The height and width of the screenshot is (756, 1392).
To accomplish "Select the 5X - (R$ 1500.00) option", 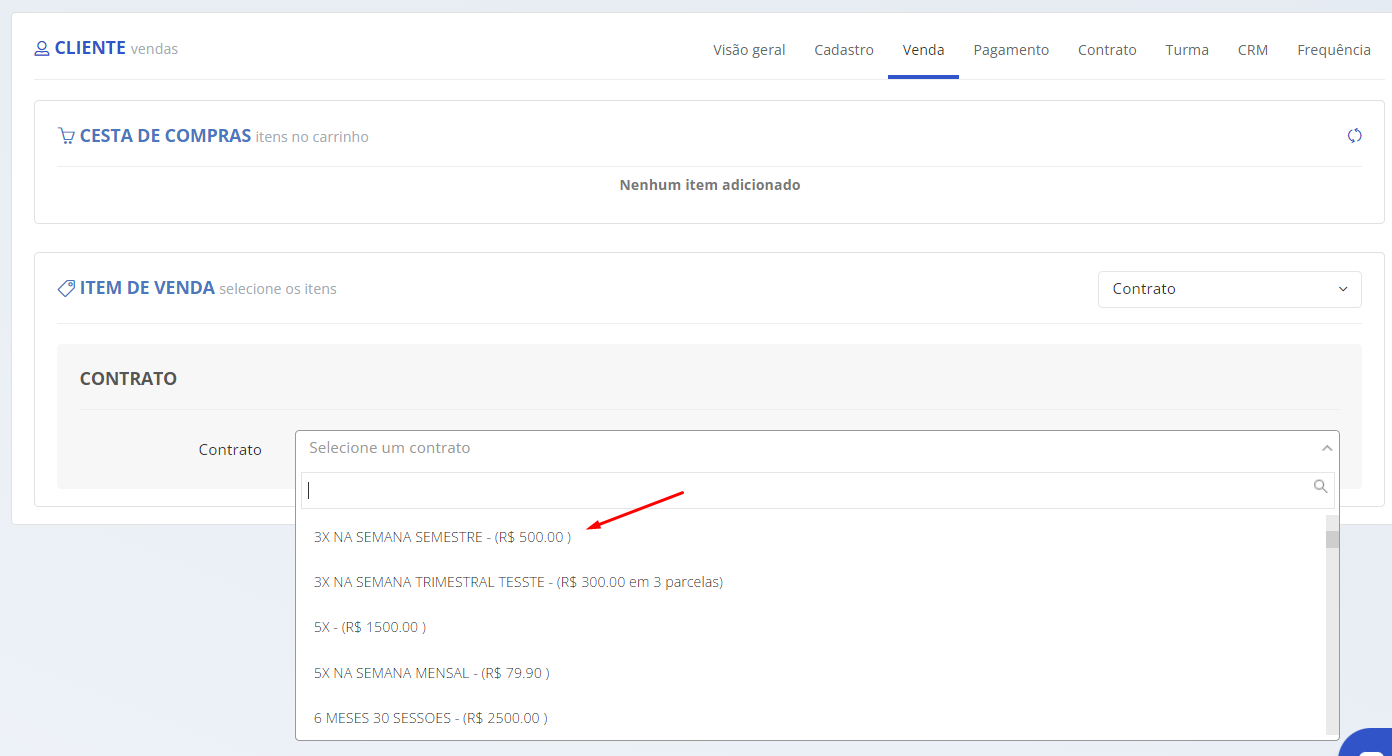I will 811,627.
